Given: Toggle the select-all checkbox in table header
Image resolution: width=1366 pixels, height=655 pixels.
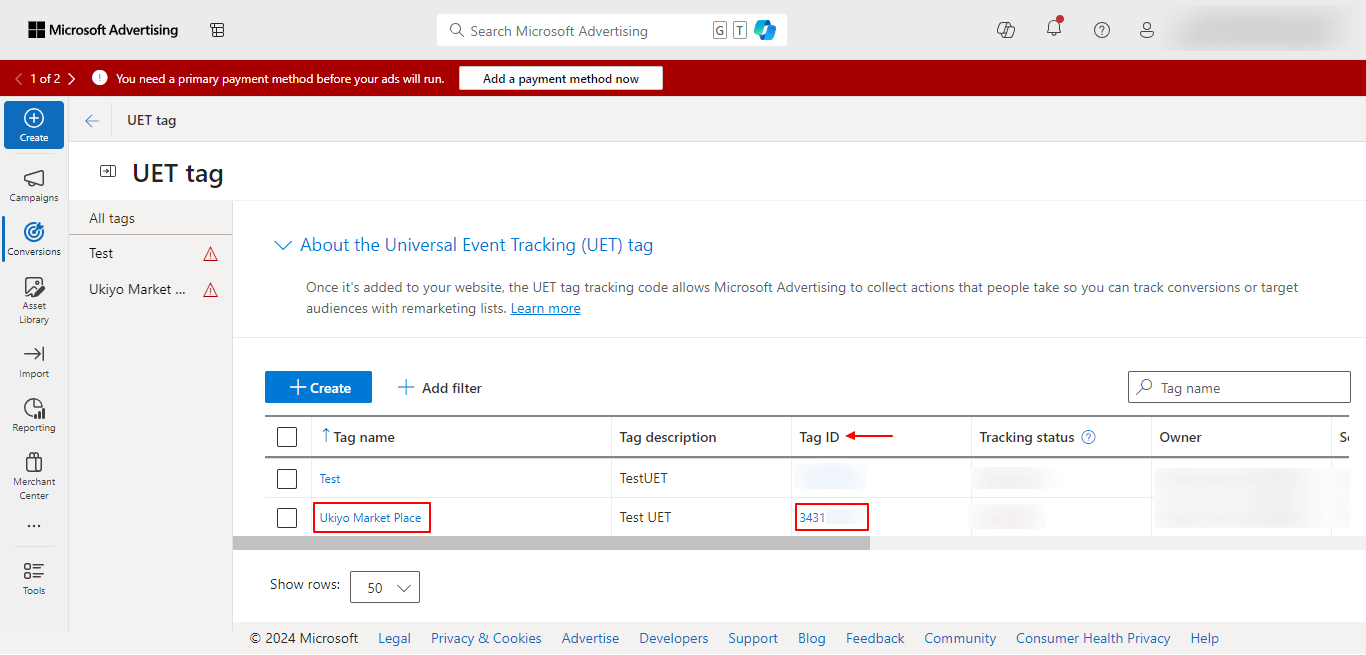Looking at the screenshot, I should 287,437.
